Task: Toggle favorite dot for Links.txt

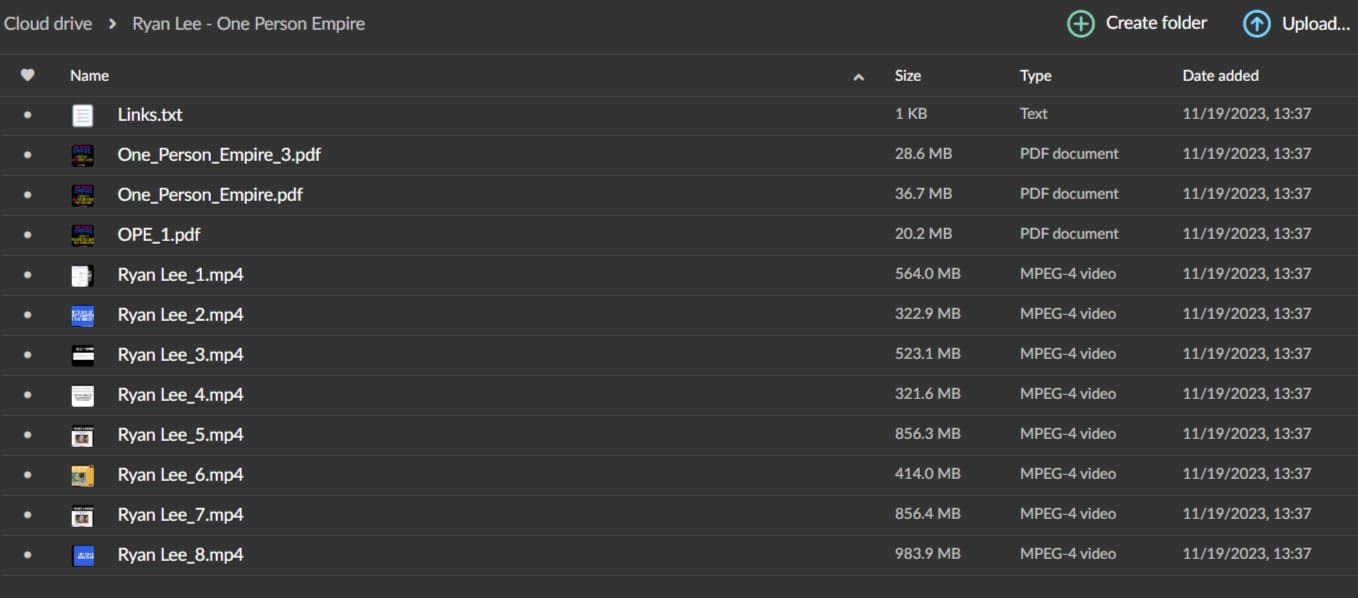Action: [27, 115]
